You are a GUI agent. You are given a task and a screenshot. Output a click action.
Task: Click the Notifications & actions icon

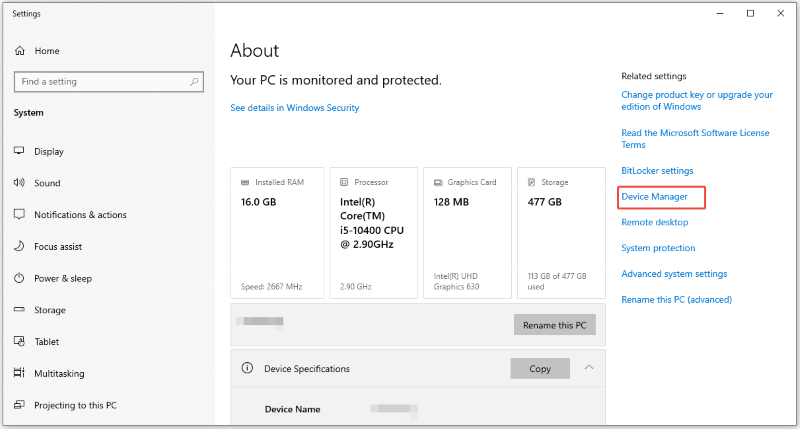click(x=19, y=214)
